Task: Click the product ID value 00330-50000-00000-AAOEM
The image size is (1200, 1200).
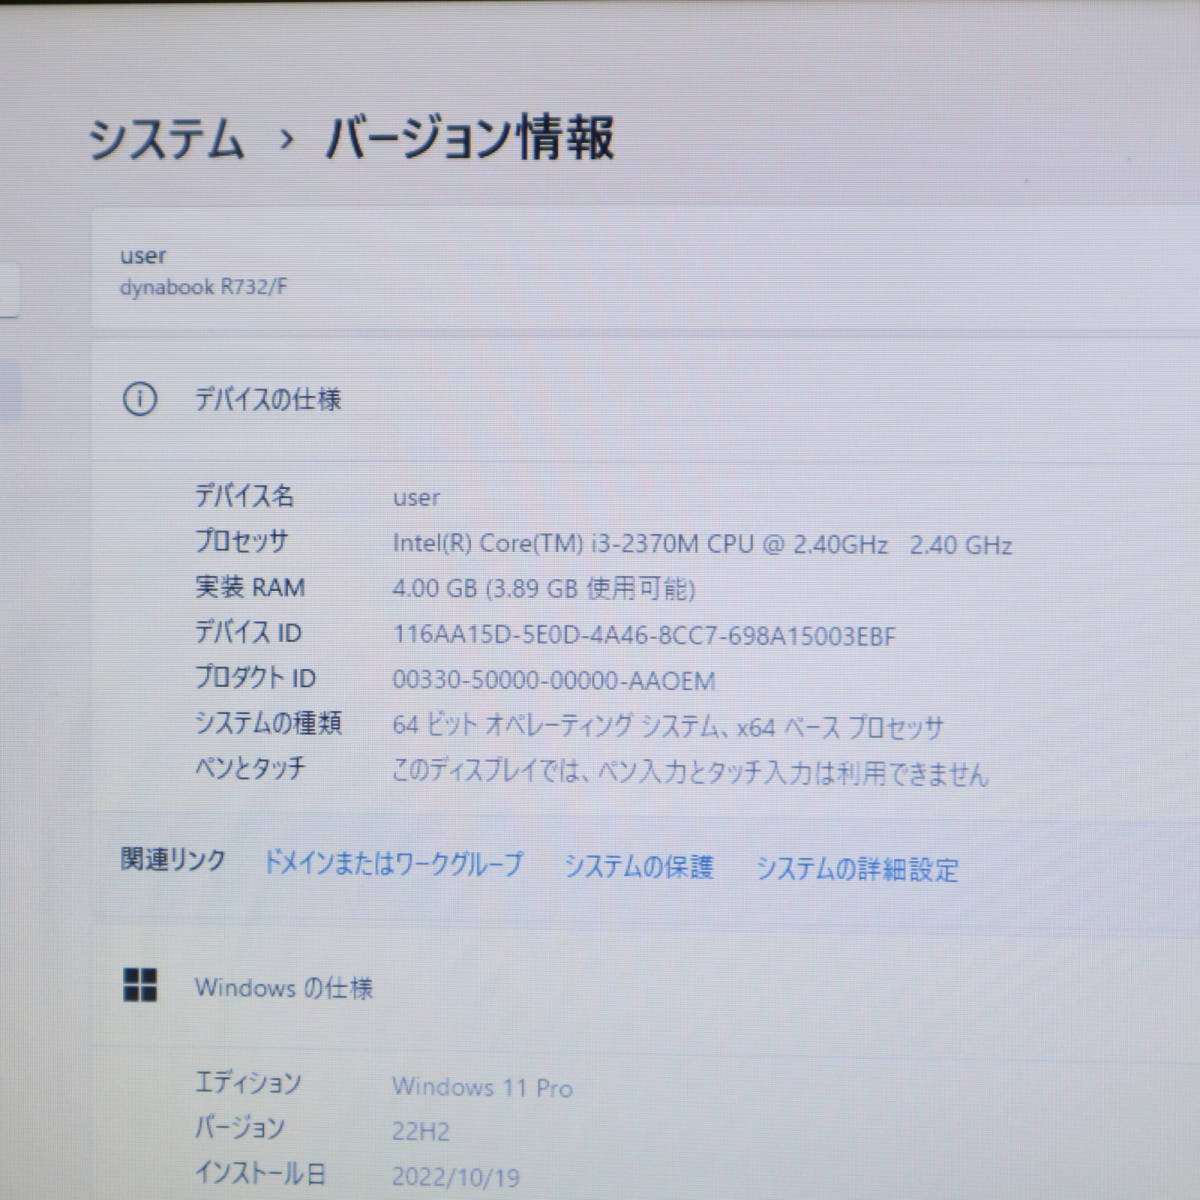Action: [554, 681]
